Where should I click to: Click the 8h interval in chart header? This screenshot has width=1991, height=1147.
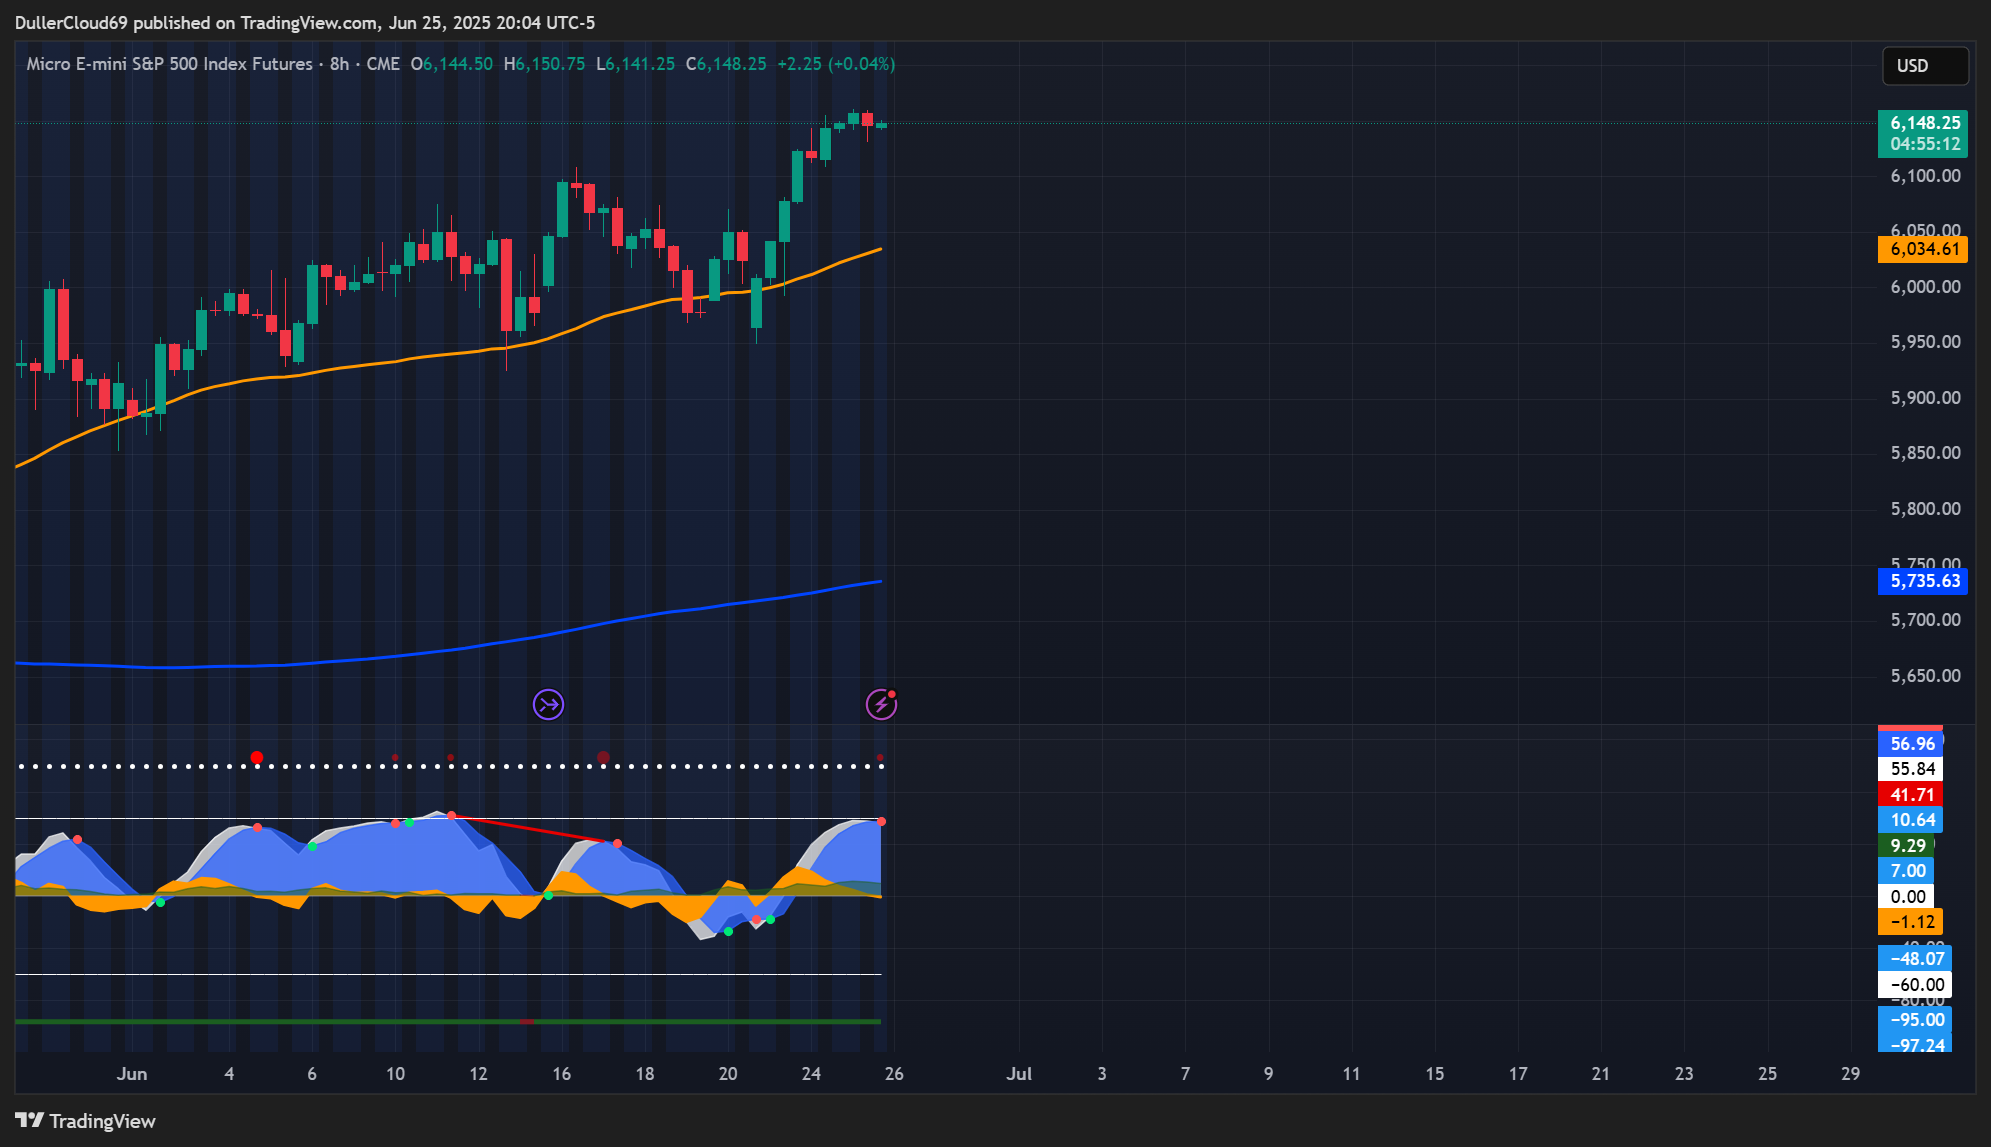(340, 64)
